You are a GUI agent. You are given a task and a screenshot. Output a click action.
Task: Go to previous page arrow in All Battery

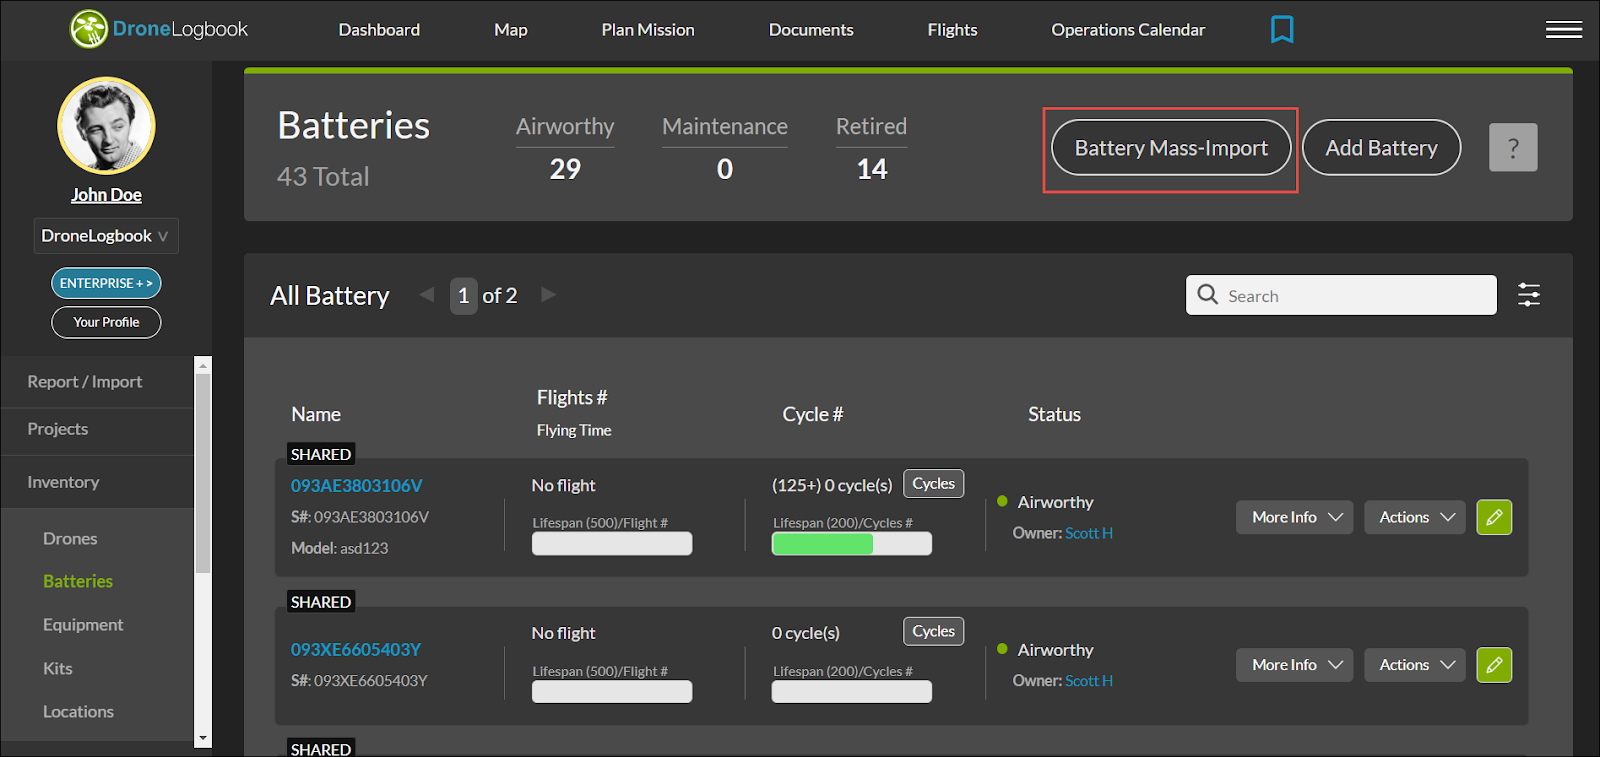[427, 294]
